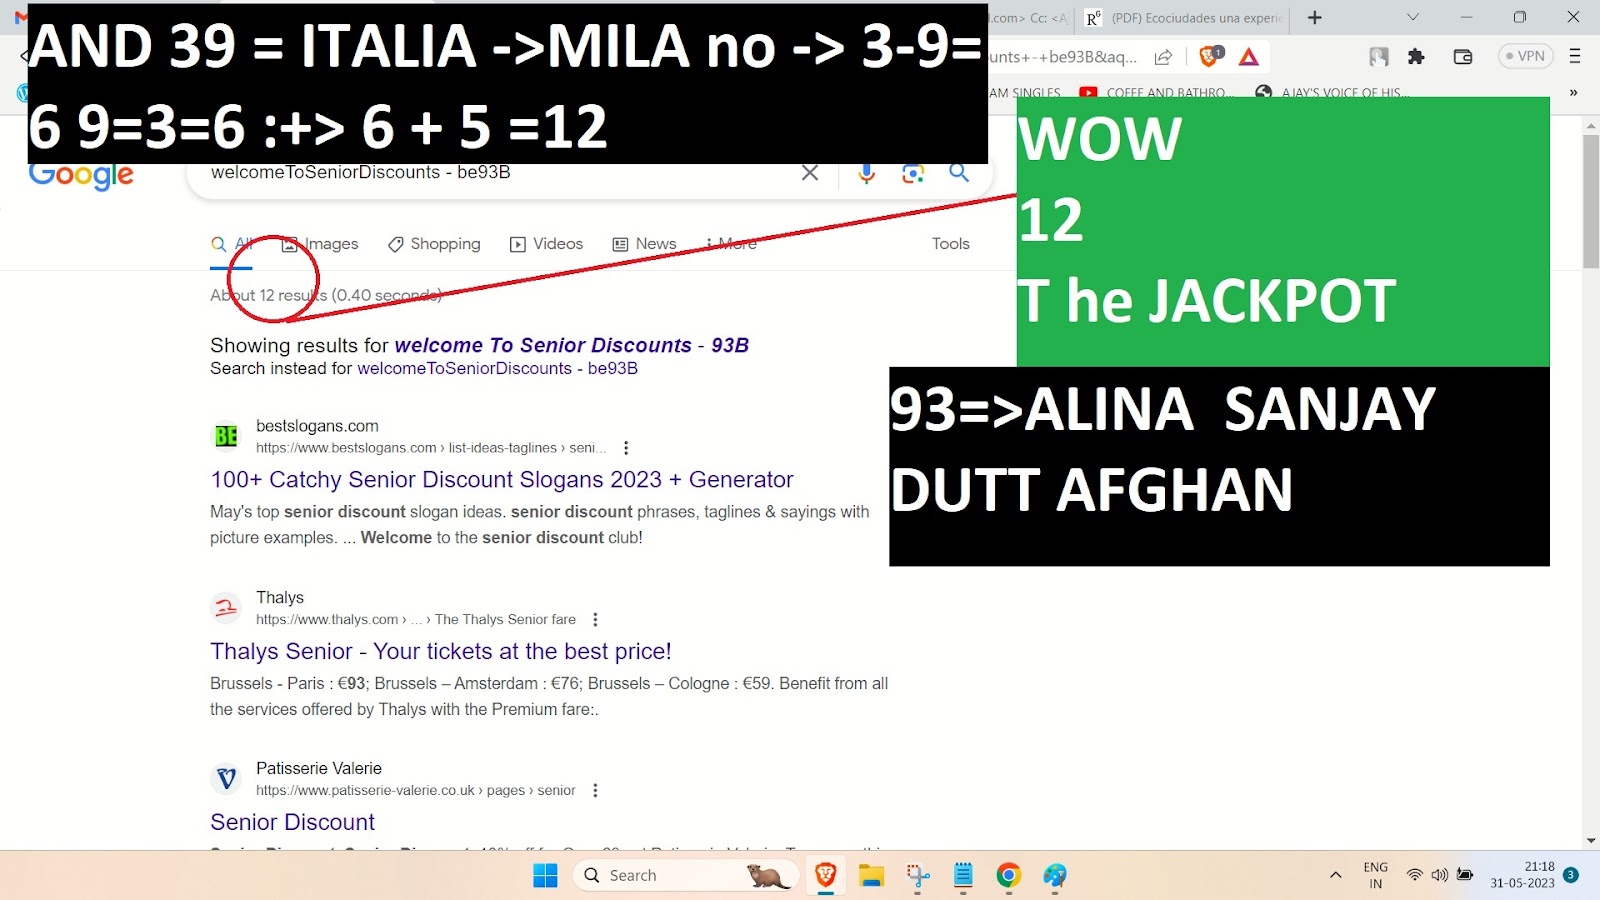Viewport: 1600px width, 900px height.
Task: Open the Thalys Senior tickets result link
Action: 440,651
